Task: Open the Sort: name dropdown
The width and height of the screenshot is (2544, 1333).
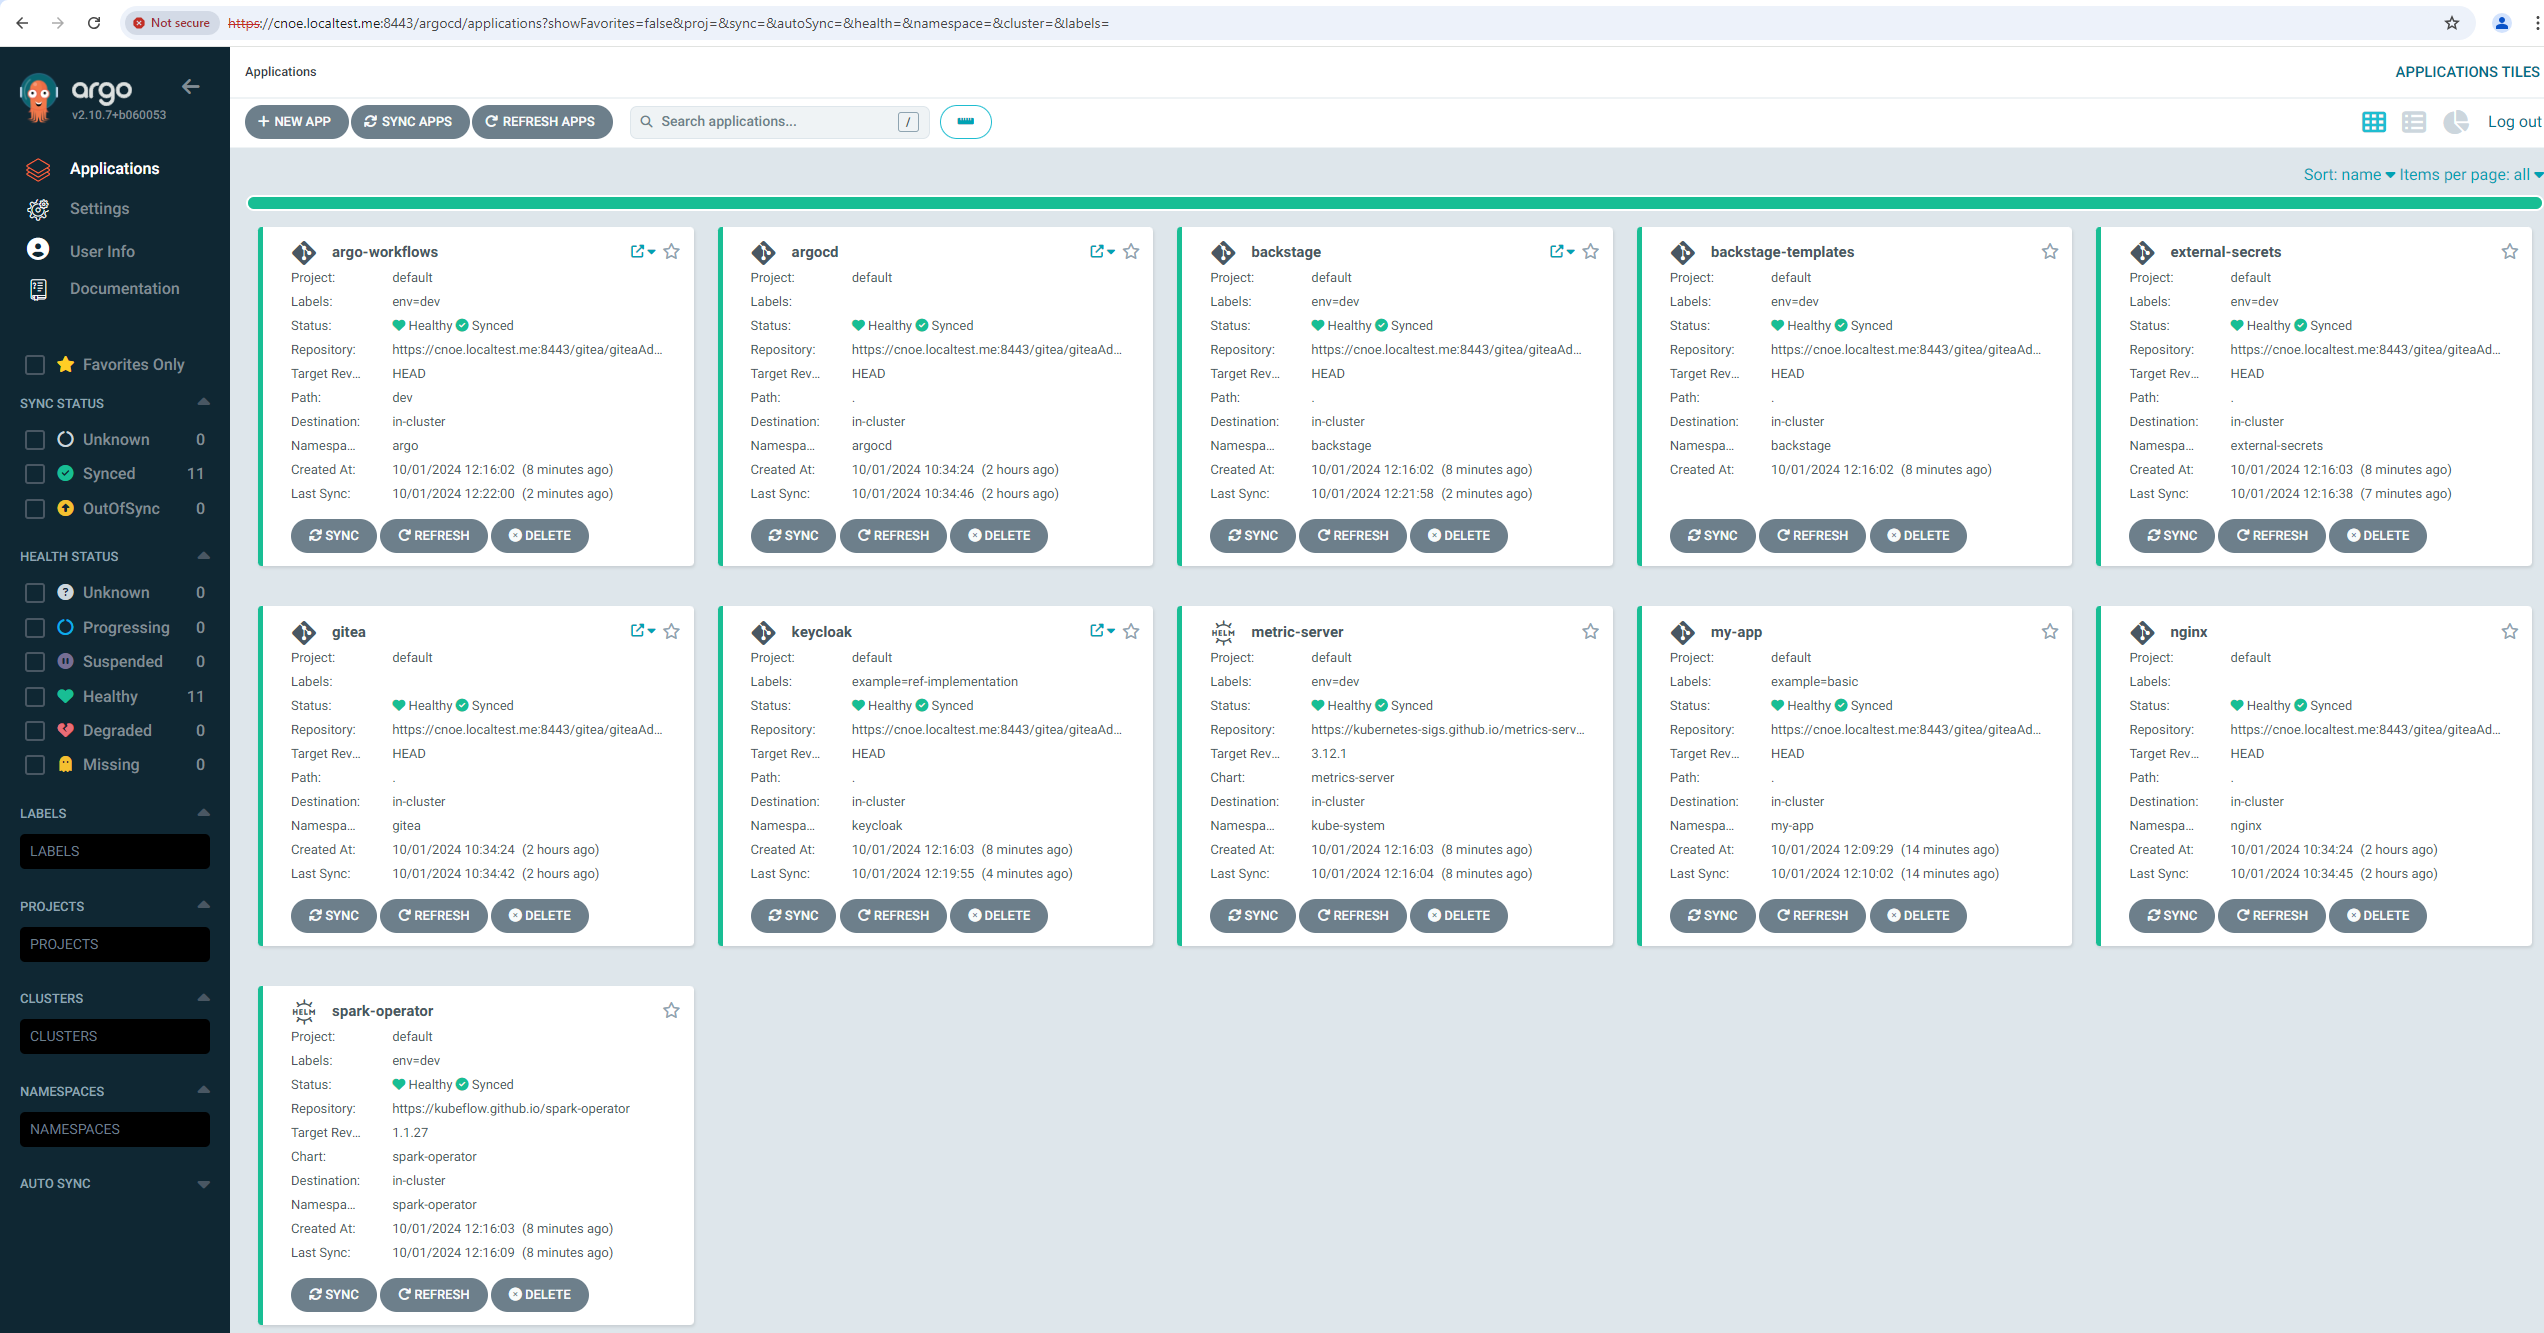Action: click(x=2348, y=175)
